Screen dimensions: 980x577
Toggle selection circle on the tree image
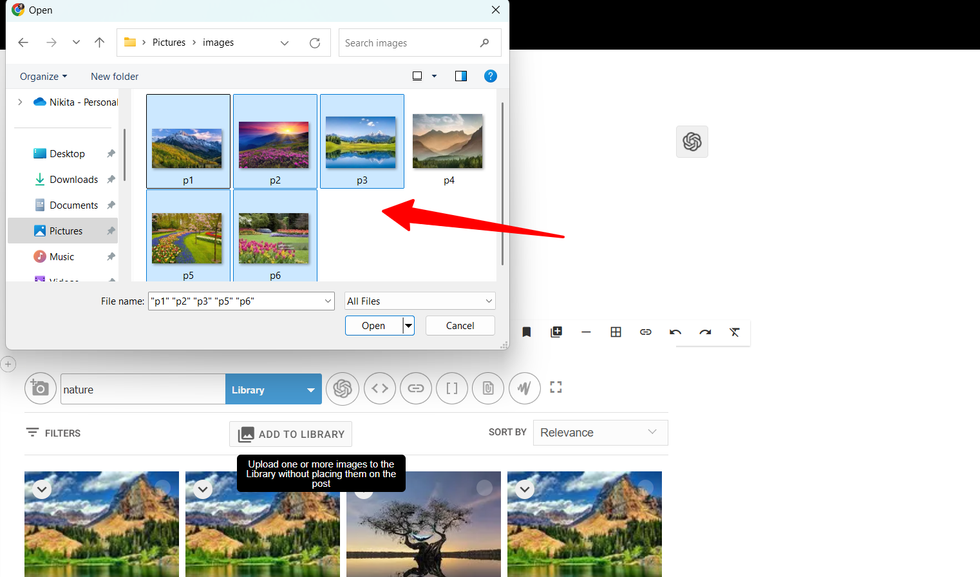tap(484, 487)
